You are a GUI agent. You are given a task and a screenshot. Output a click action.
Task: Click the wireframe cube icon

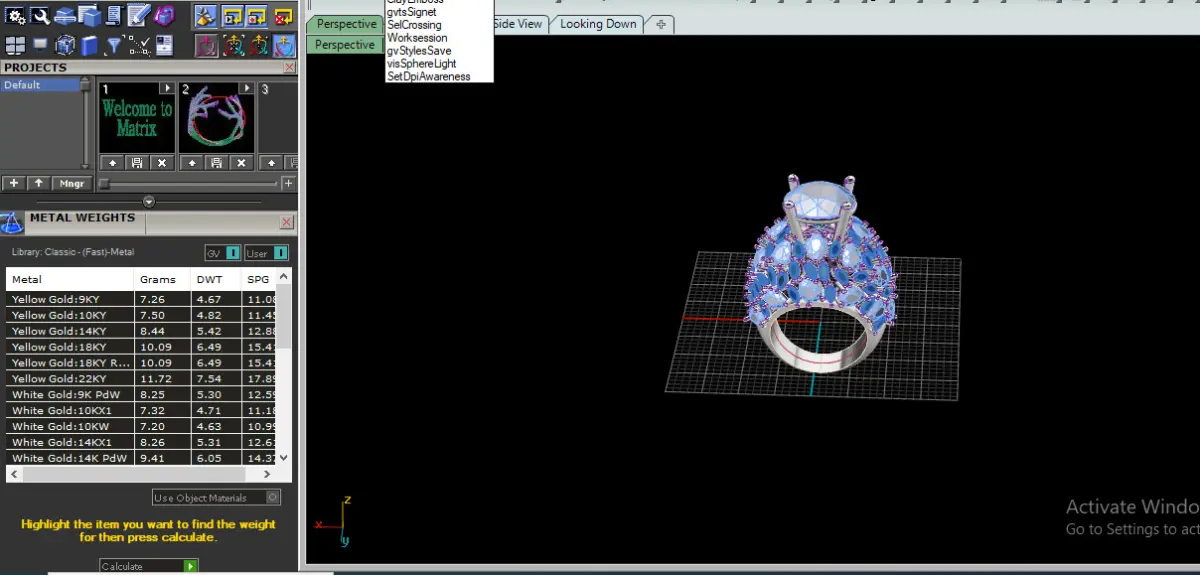coord(65,45)
